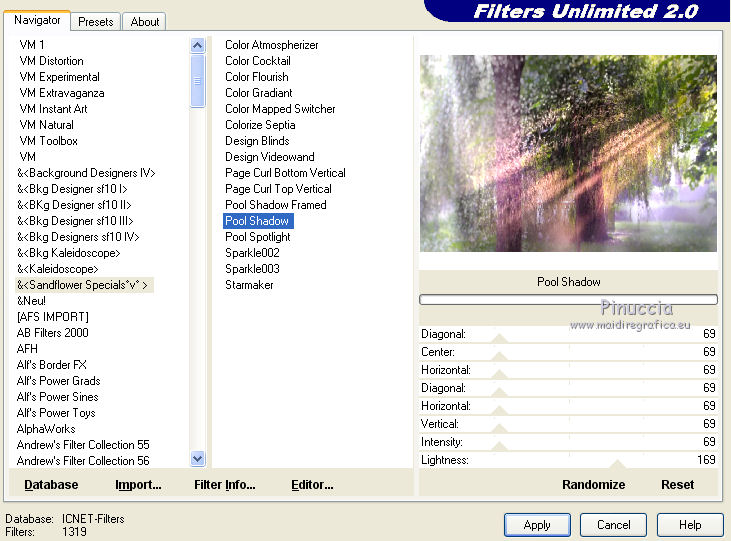This screenshot has height=541, width=731.
Task: Open Filter Info...
Action: (225, 485)
